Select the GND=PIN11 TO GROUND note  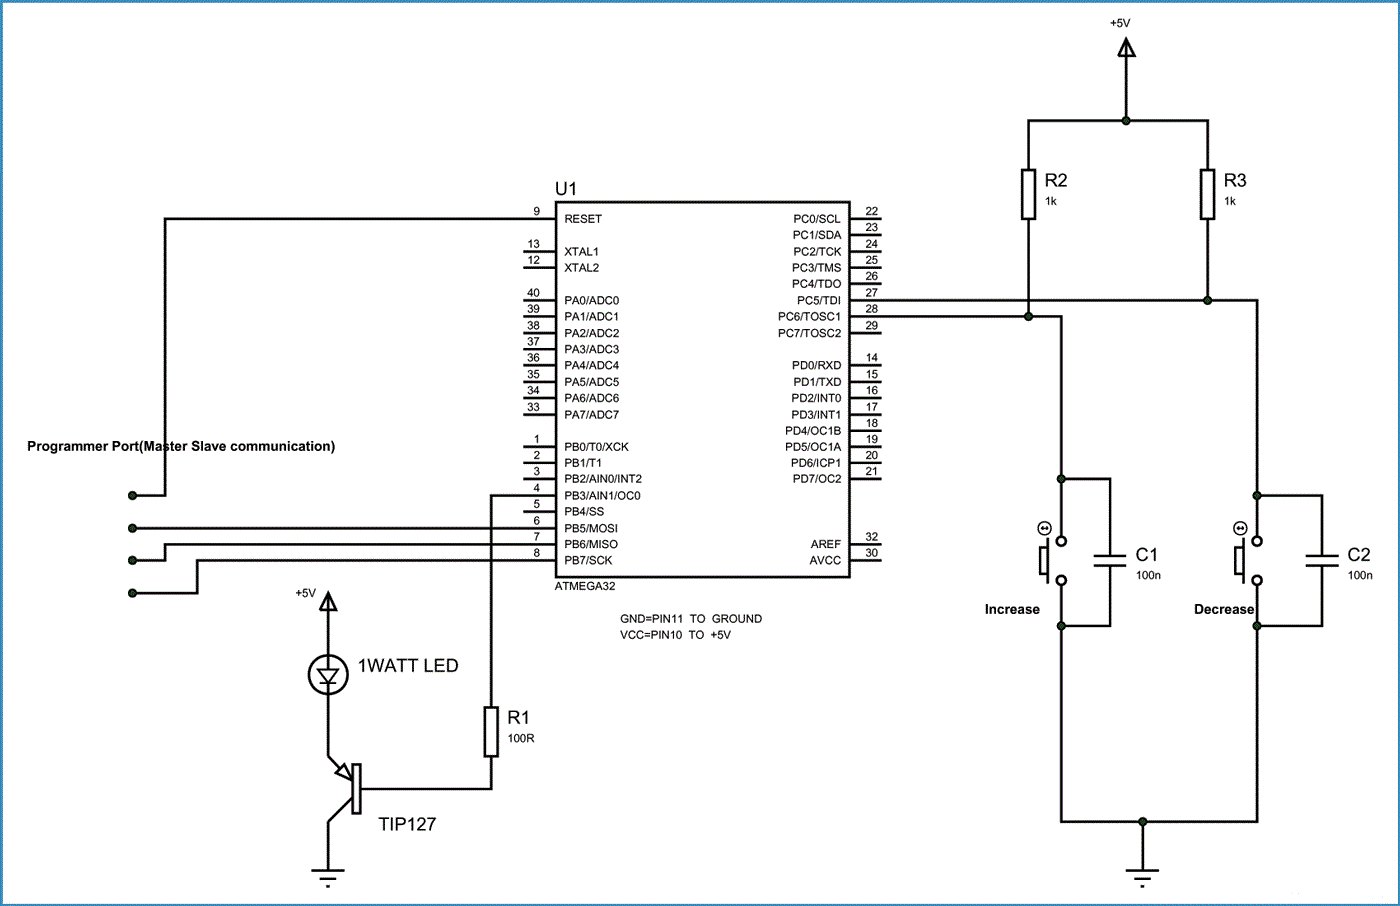click(691, 619)
